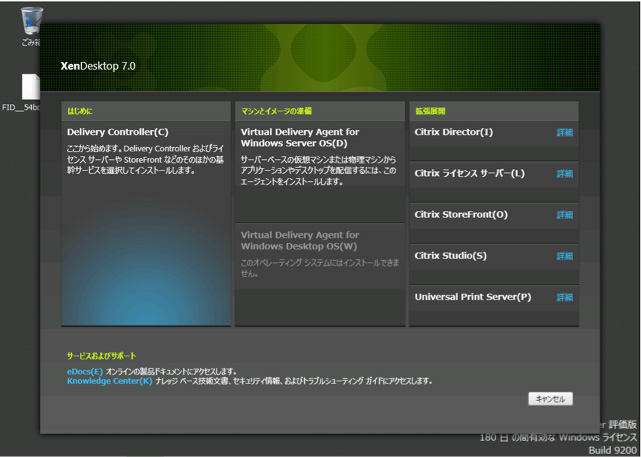
Task: Click the XenDesktop 7.0 title text
Action: 98,66
